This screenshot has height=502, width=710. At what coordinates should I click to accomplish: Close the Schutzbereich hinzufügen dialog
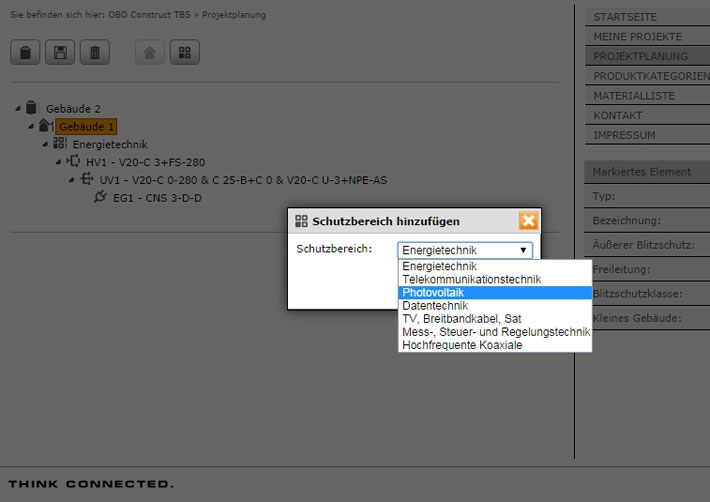click(528, 221)
